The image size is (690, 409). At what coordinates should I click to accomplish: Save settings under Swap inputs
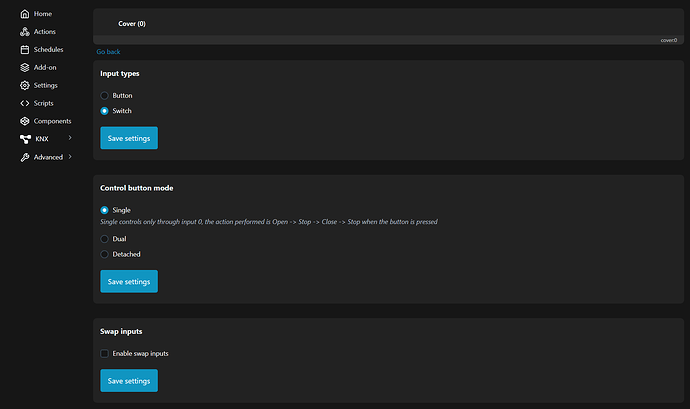point(129,380)
